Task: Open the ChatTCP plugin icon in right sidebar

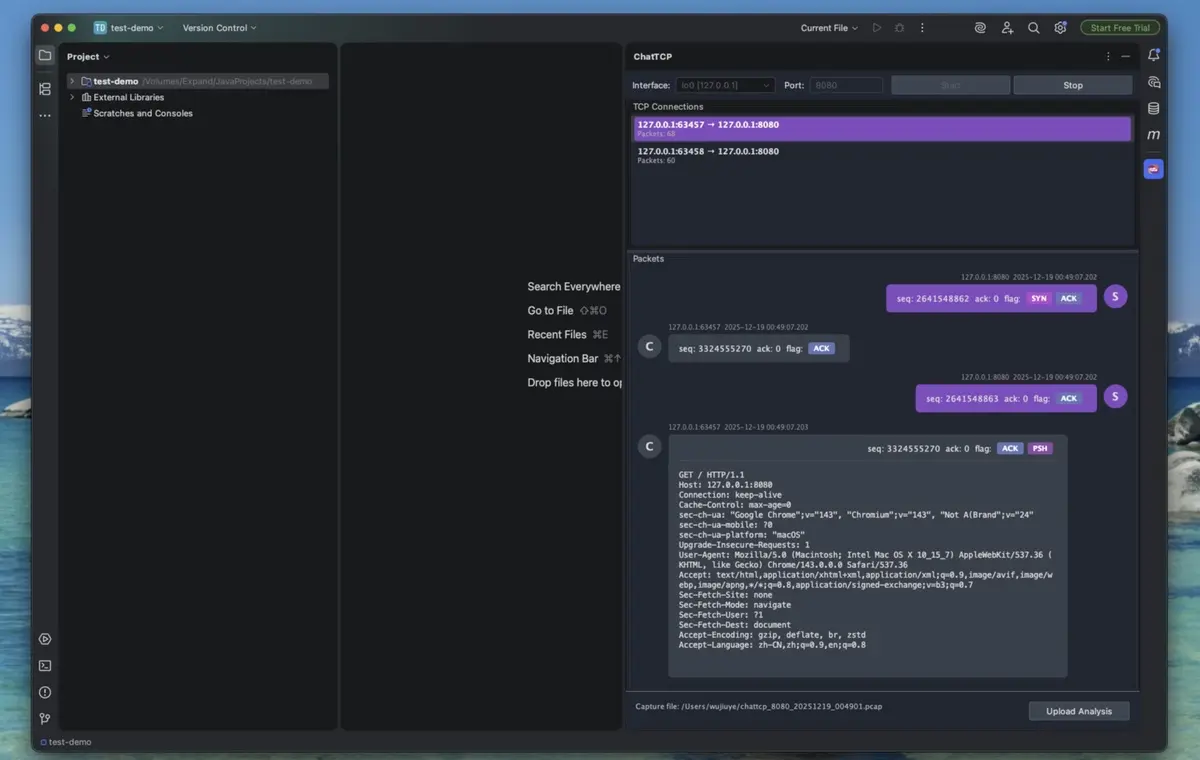Action: 1153,168
